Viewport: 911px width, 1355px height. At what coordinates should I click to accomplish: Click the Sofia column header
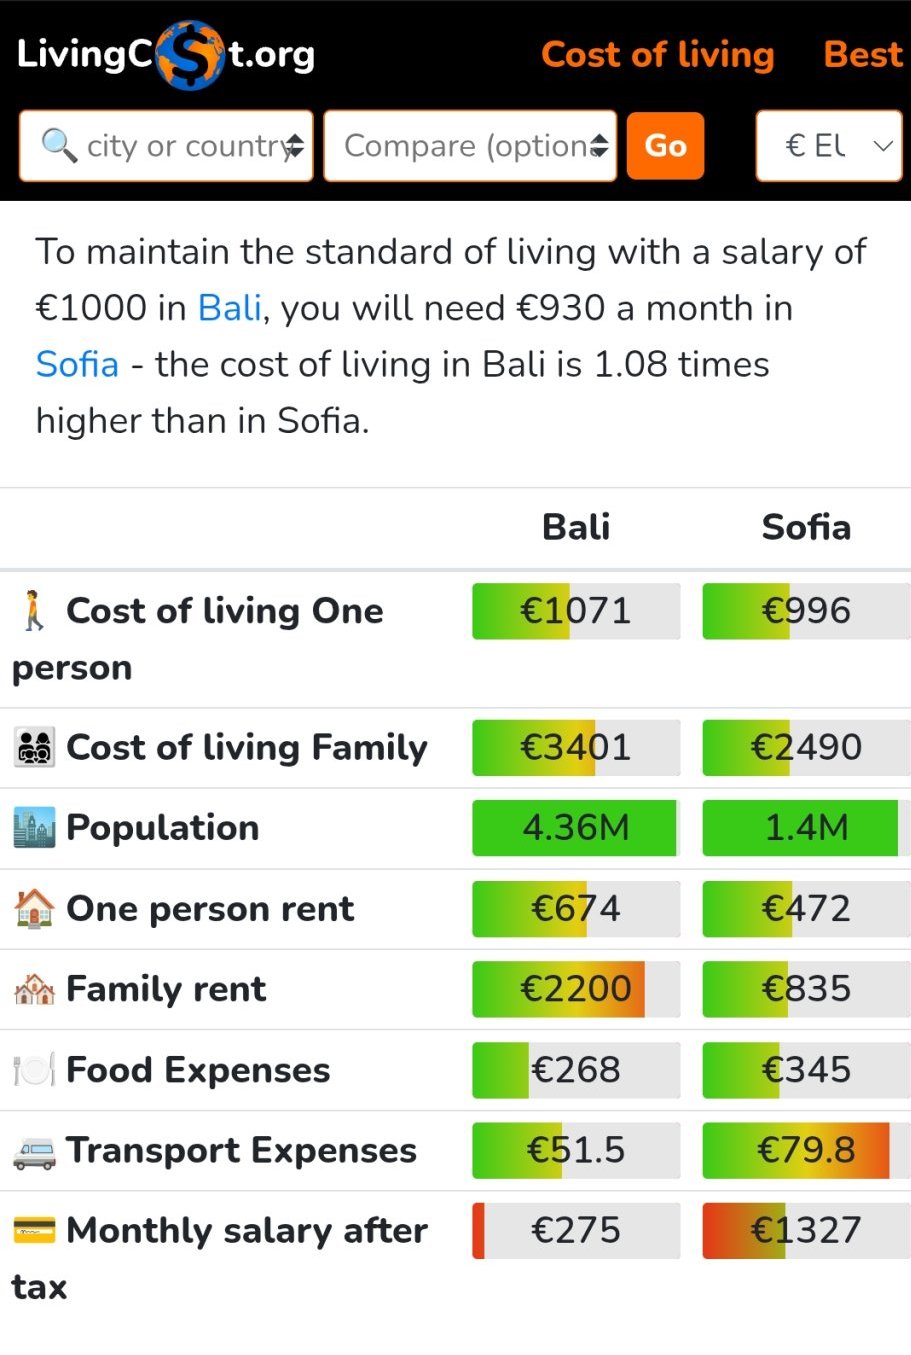(x=806, y=527)
